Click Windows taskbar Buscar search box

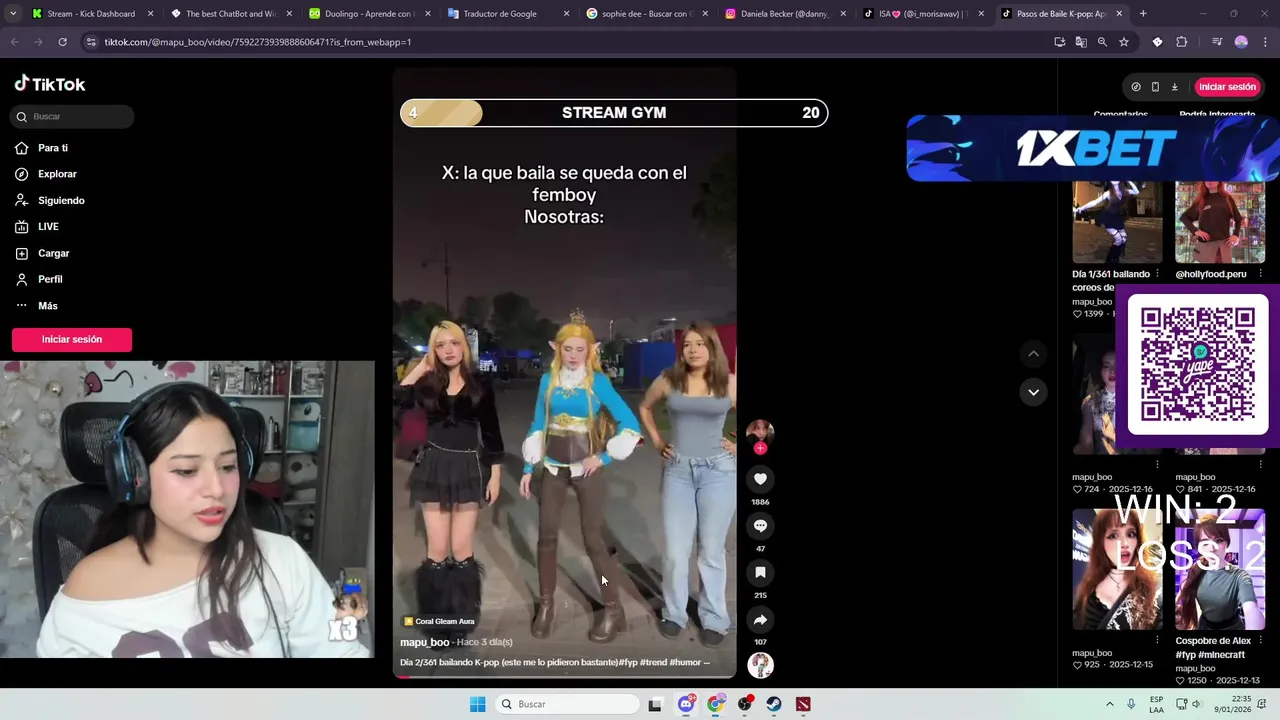(567, 704)
